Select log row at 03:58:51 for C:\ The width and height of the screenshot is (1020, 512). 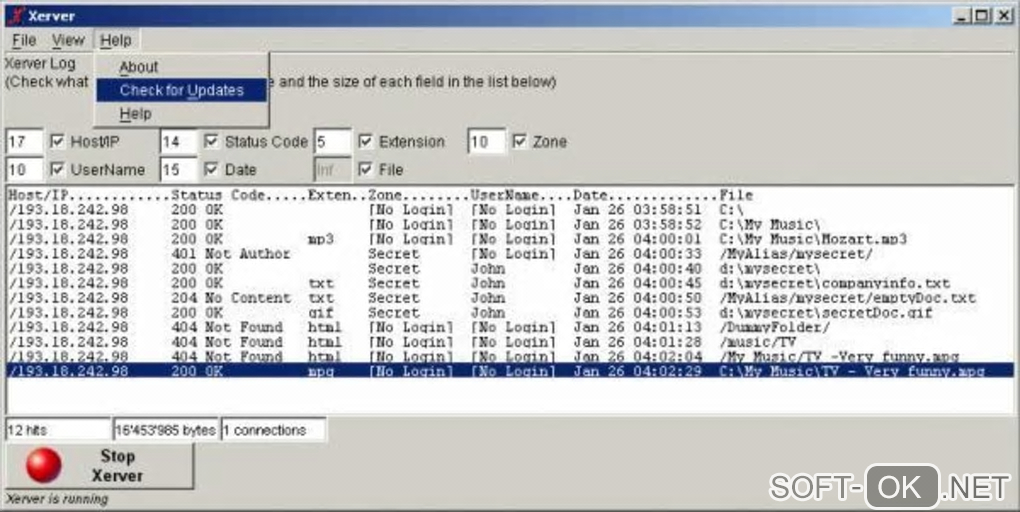[x=510, y=209]
